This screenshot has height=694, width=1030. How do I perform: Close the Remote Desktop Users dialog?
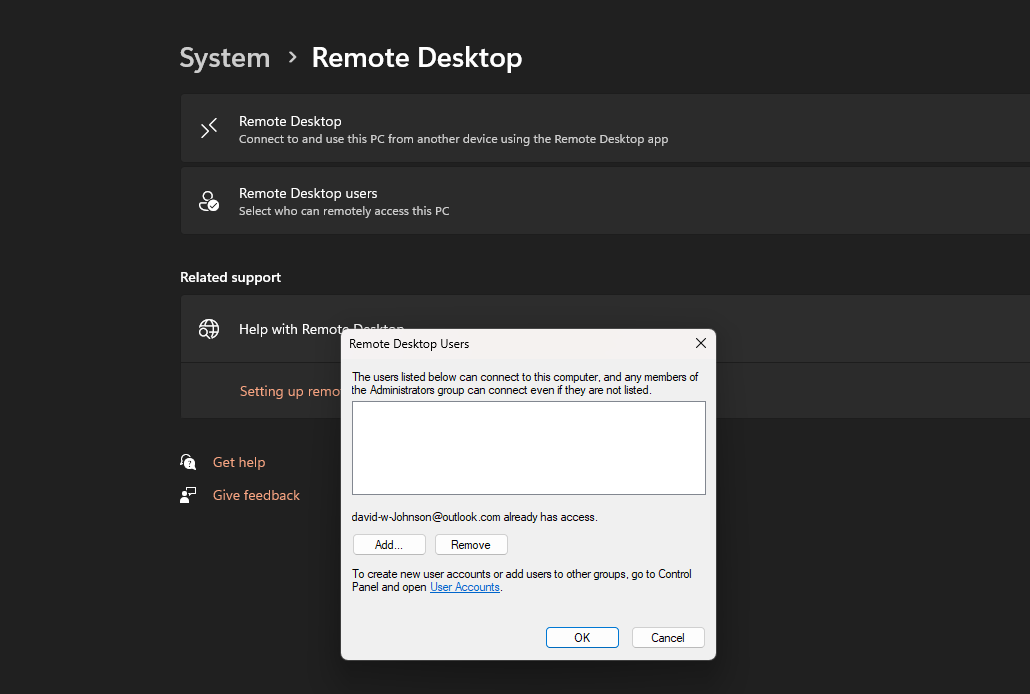tap(700, 343)
